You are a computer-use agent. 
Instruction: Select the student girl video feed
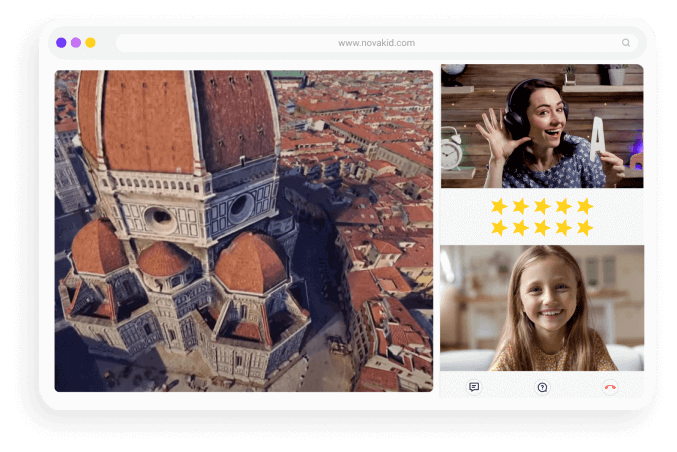point(542,308)
